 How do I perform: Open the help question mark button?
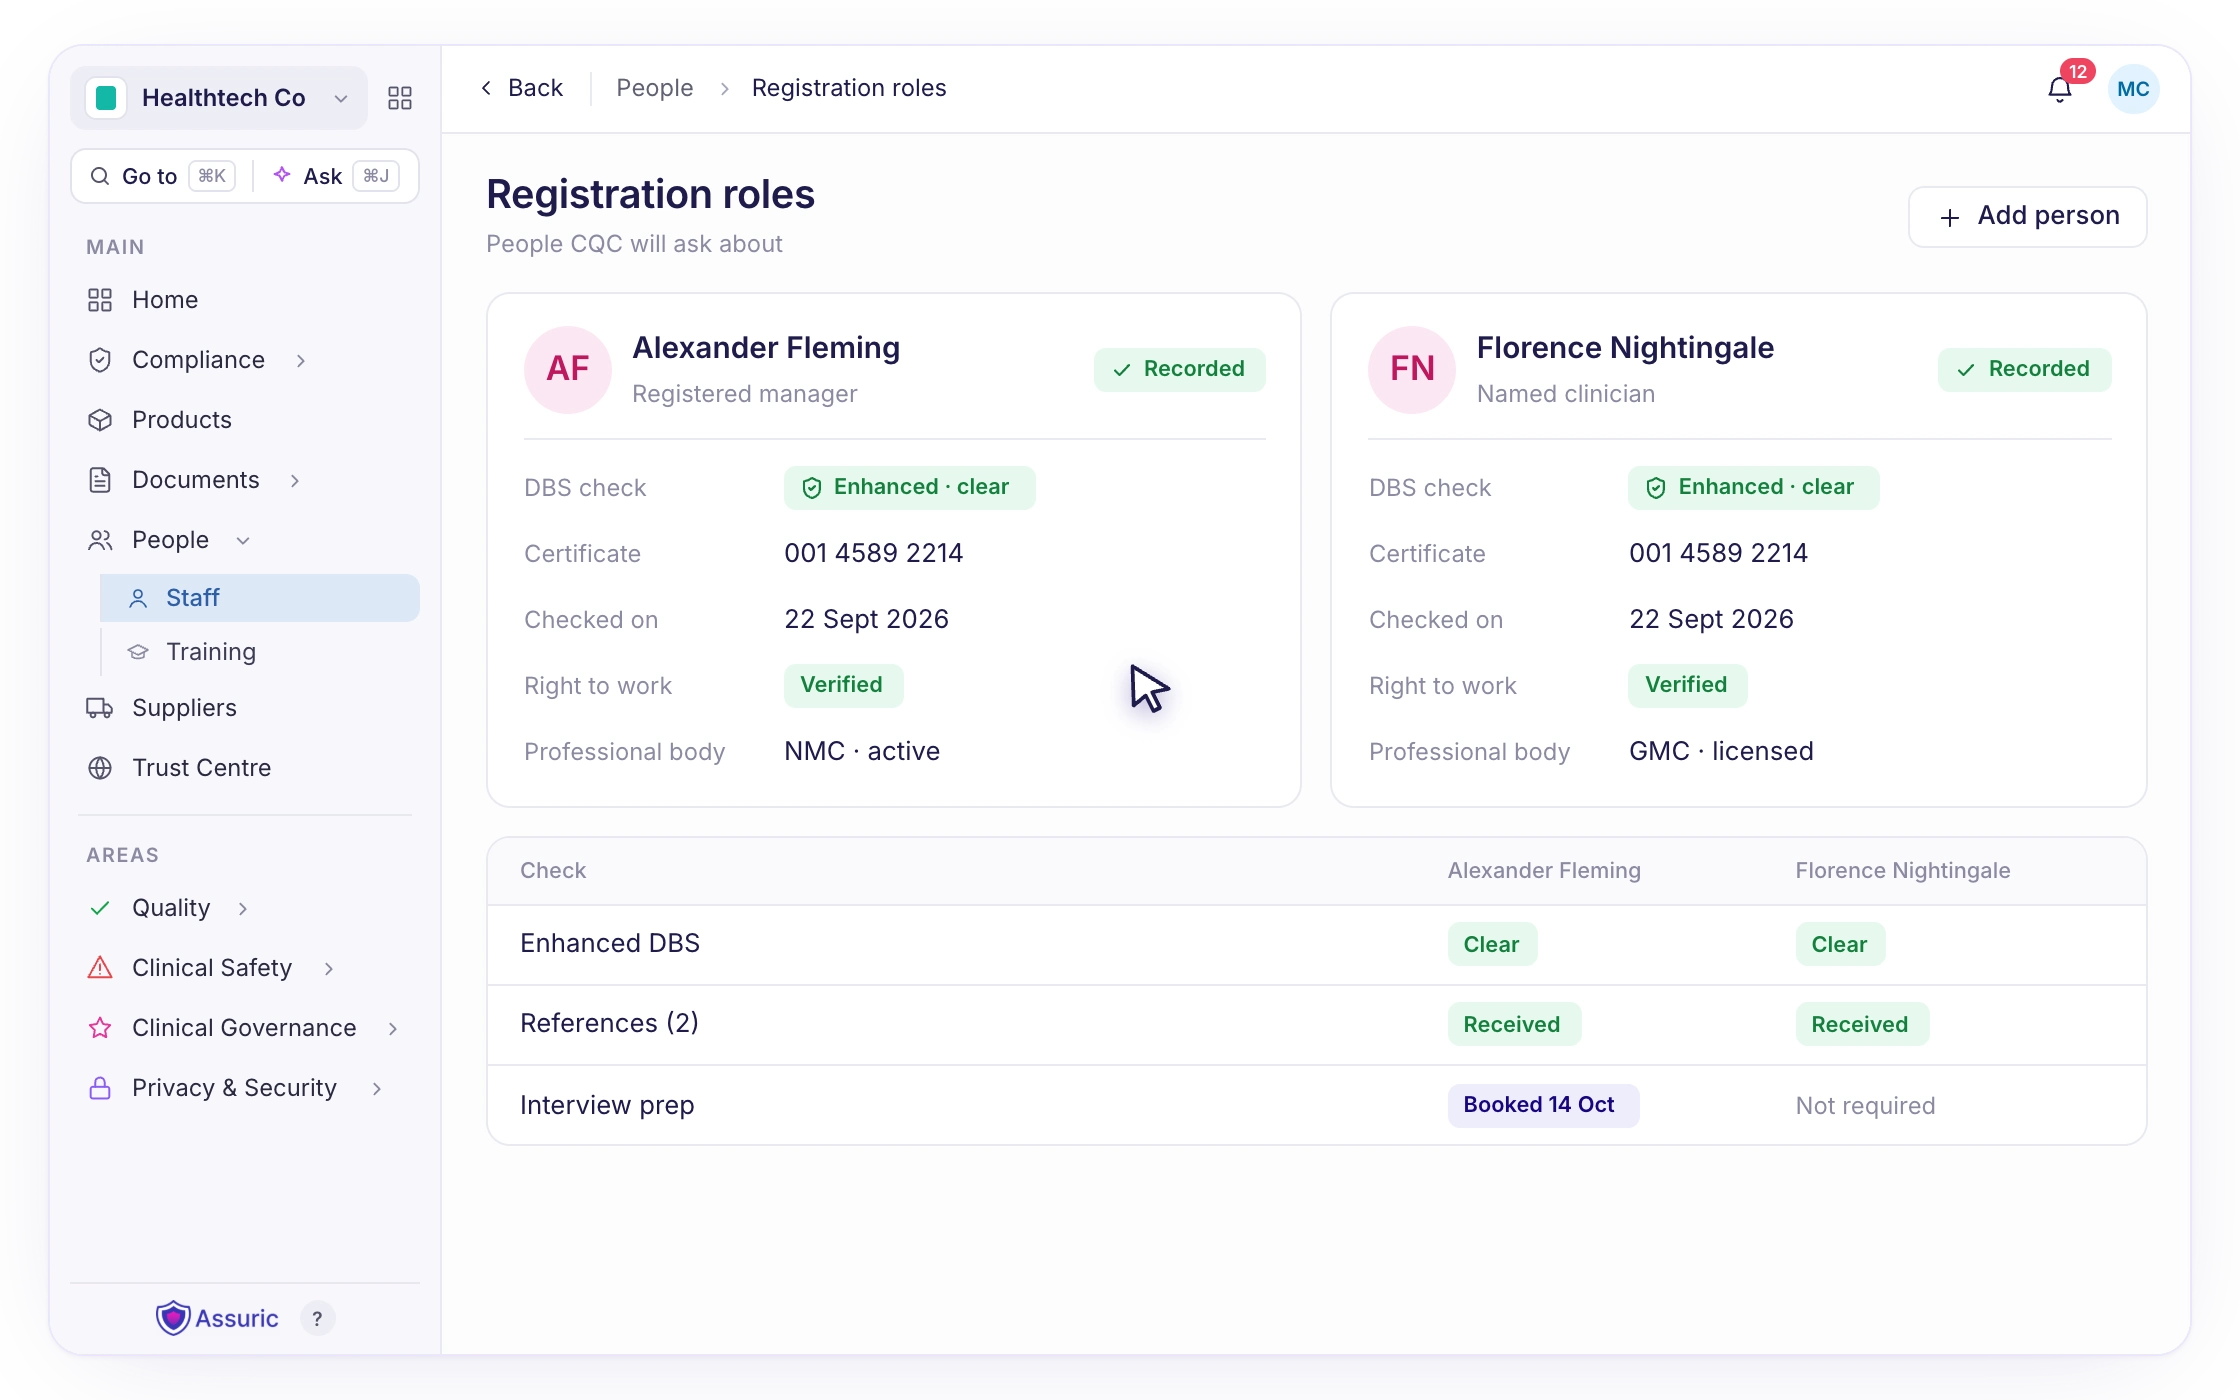[x=317, y=1318]
